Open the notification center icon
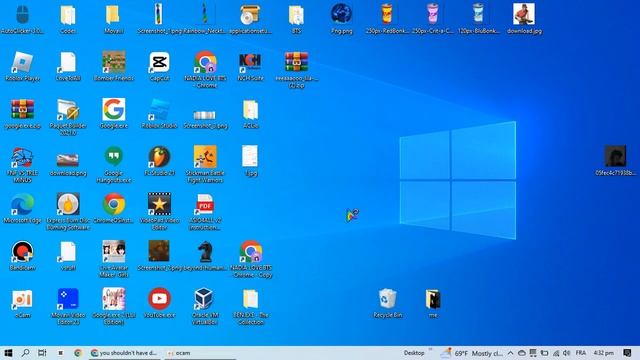The width and height of the screenshot is (640, 360). click(x=627, y=353)
